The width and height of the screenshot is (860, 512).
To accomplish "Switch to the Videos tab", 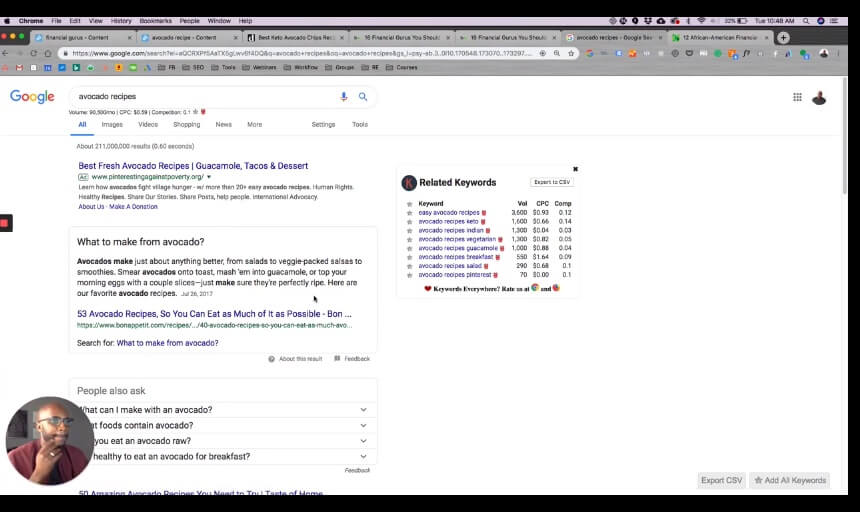I will point(148,124).
